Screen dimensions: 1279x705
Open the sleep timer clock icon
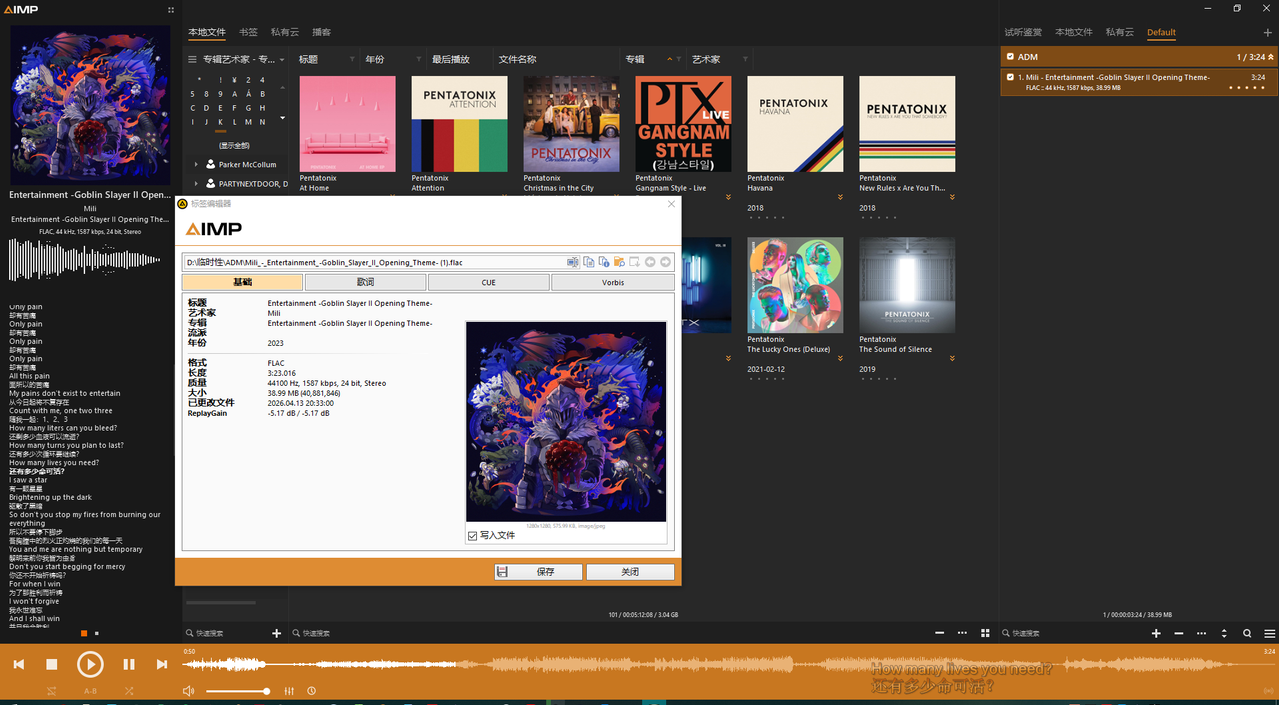(x=311, y=691)
